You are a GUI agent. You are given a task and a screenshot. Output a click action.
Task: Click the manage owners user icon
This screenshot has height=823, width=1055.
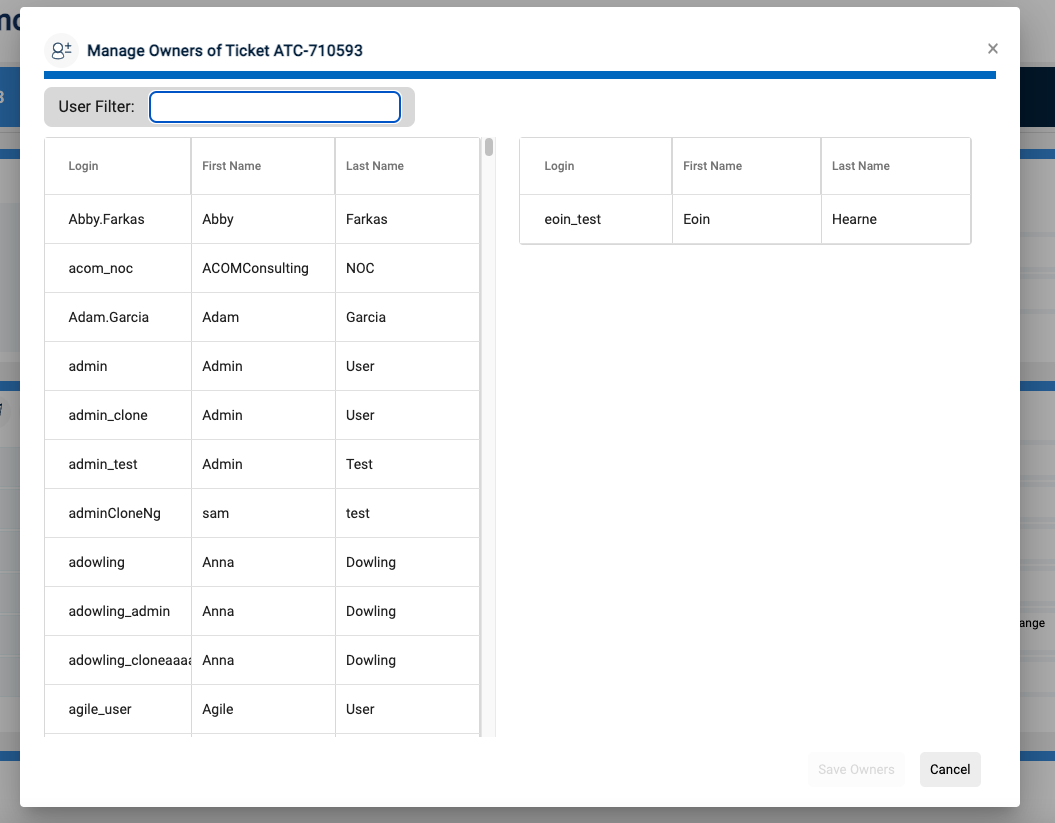(61, 50)
